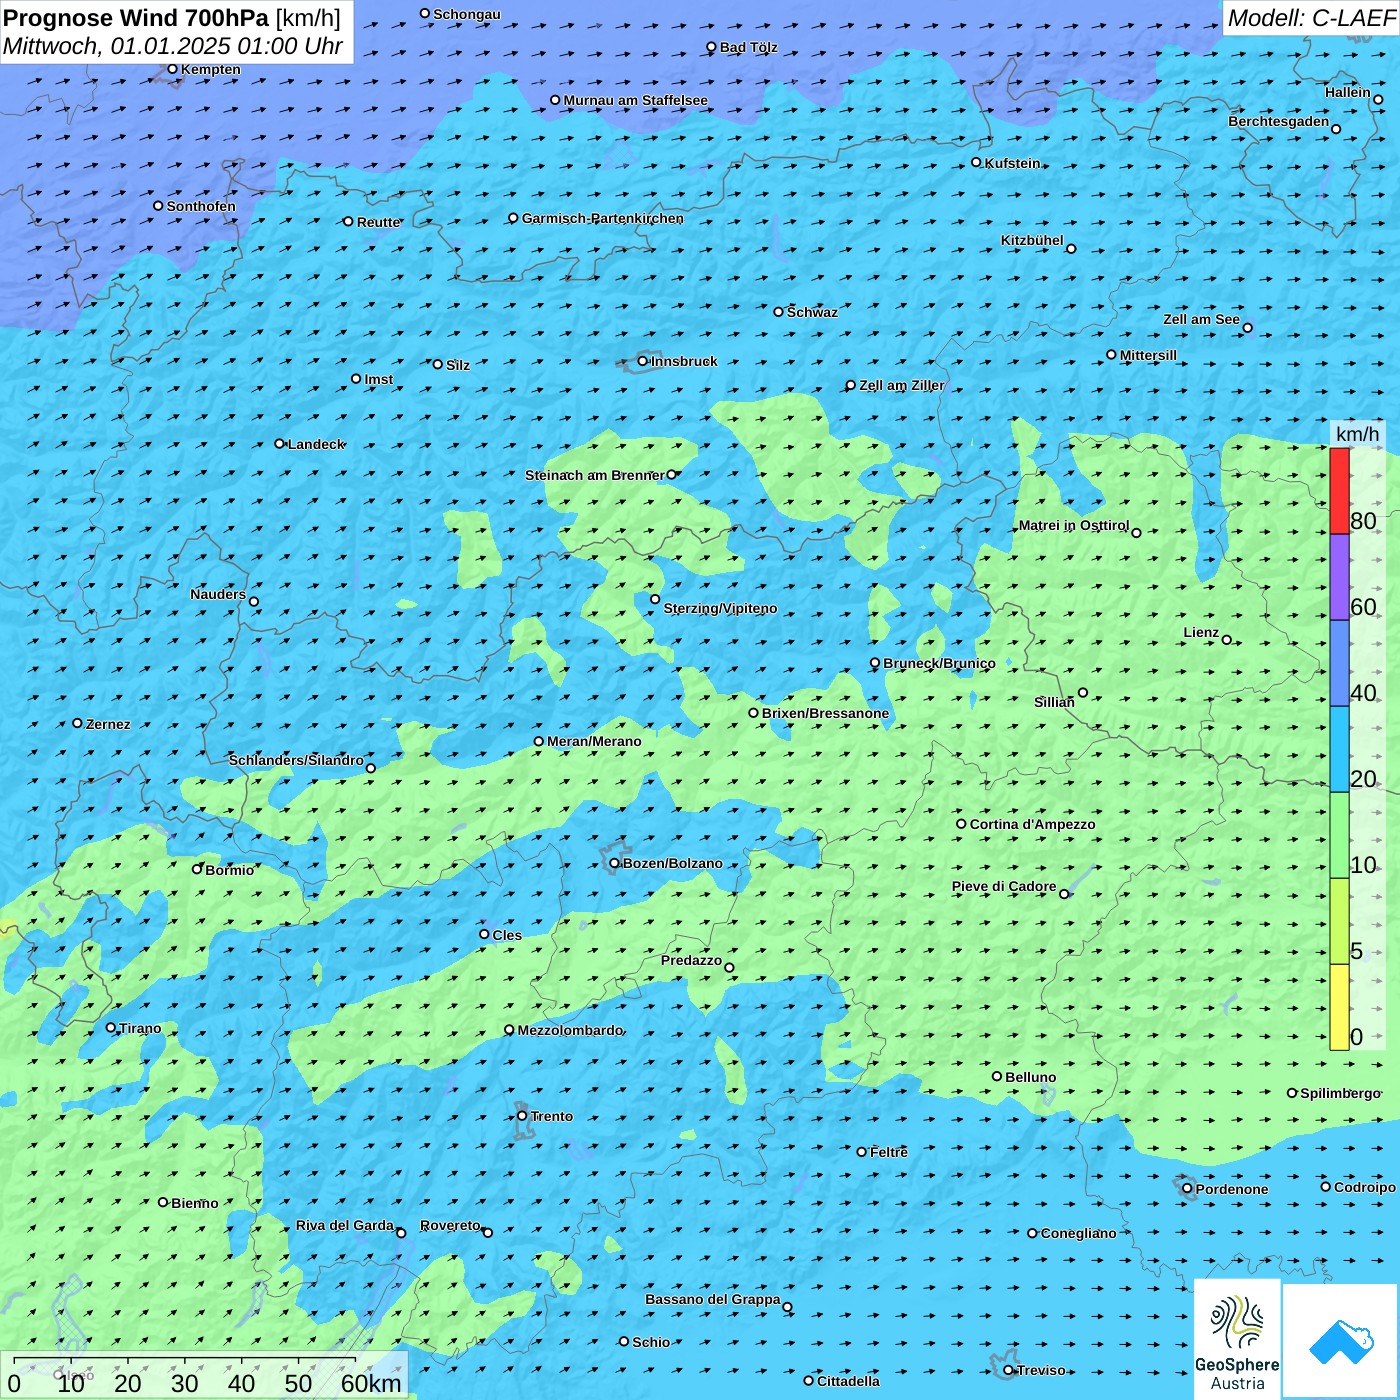The height and width of the screenshot is (1400, 1400).
Task: Click the Kufstein city label
Action: 1013,163
